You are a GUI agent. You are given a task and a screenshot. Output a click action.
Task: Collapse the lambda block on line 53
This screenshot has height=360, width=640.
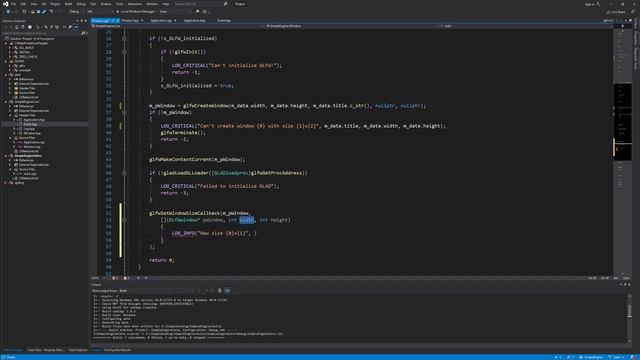pyautogui.click(x=124, y=220)
